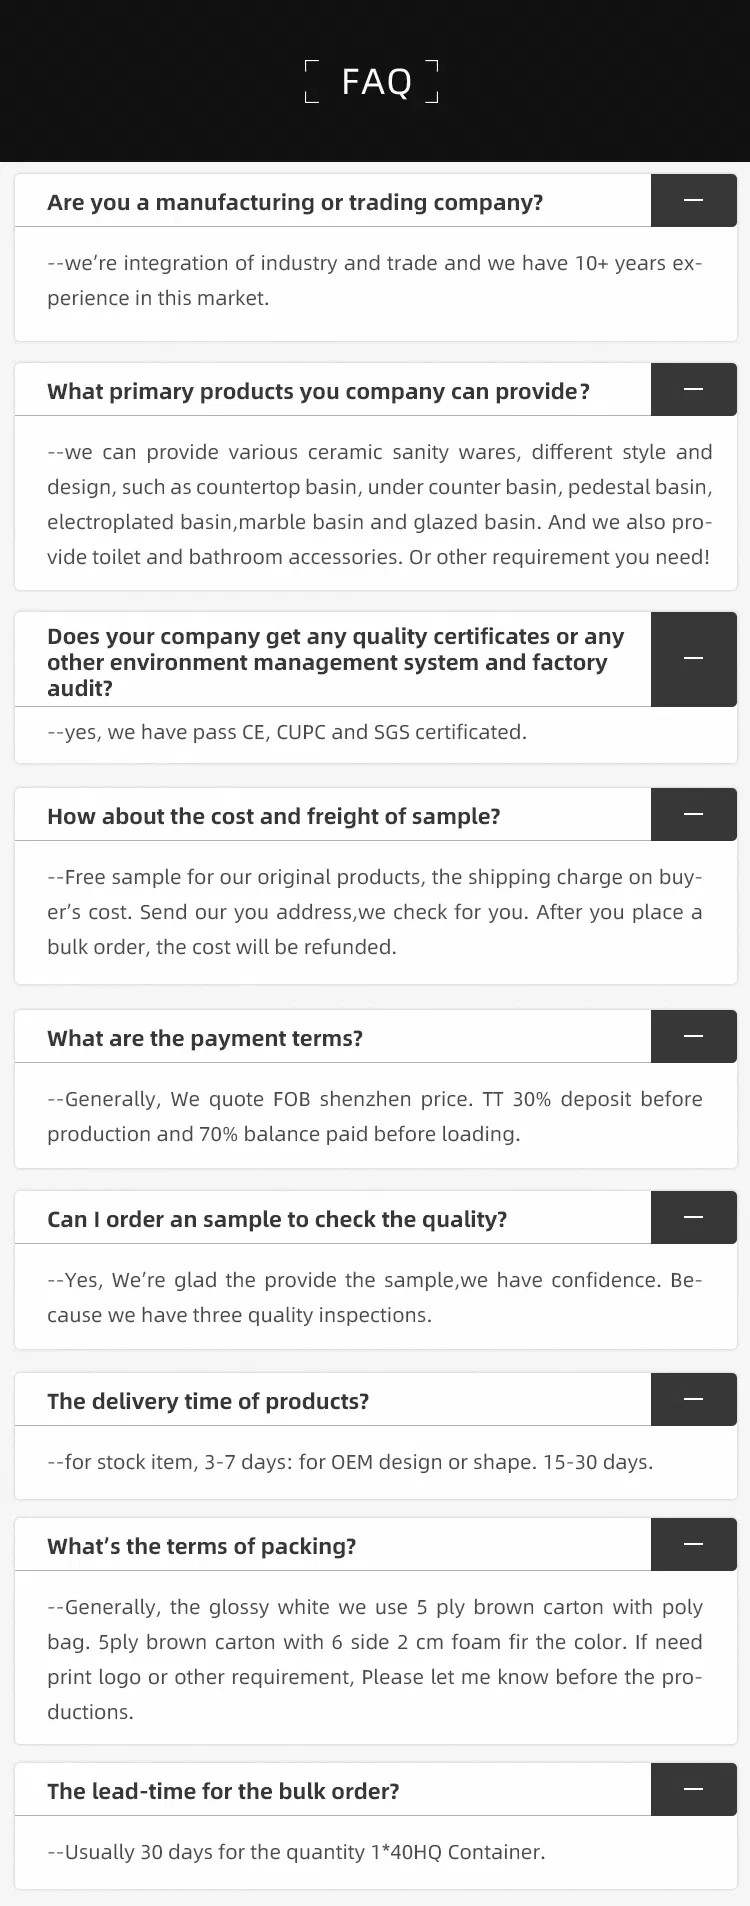Collapse the lead-time for bulk order answer
The height and width of the screenshot is (1906, 750).
pyautogui.click(x=693, y=1790)
